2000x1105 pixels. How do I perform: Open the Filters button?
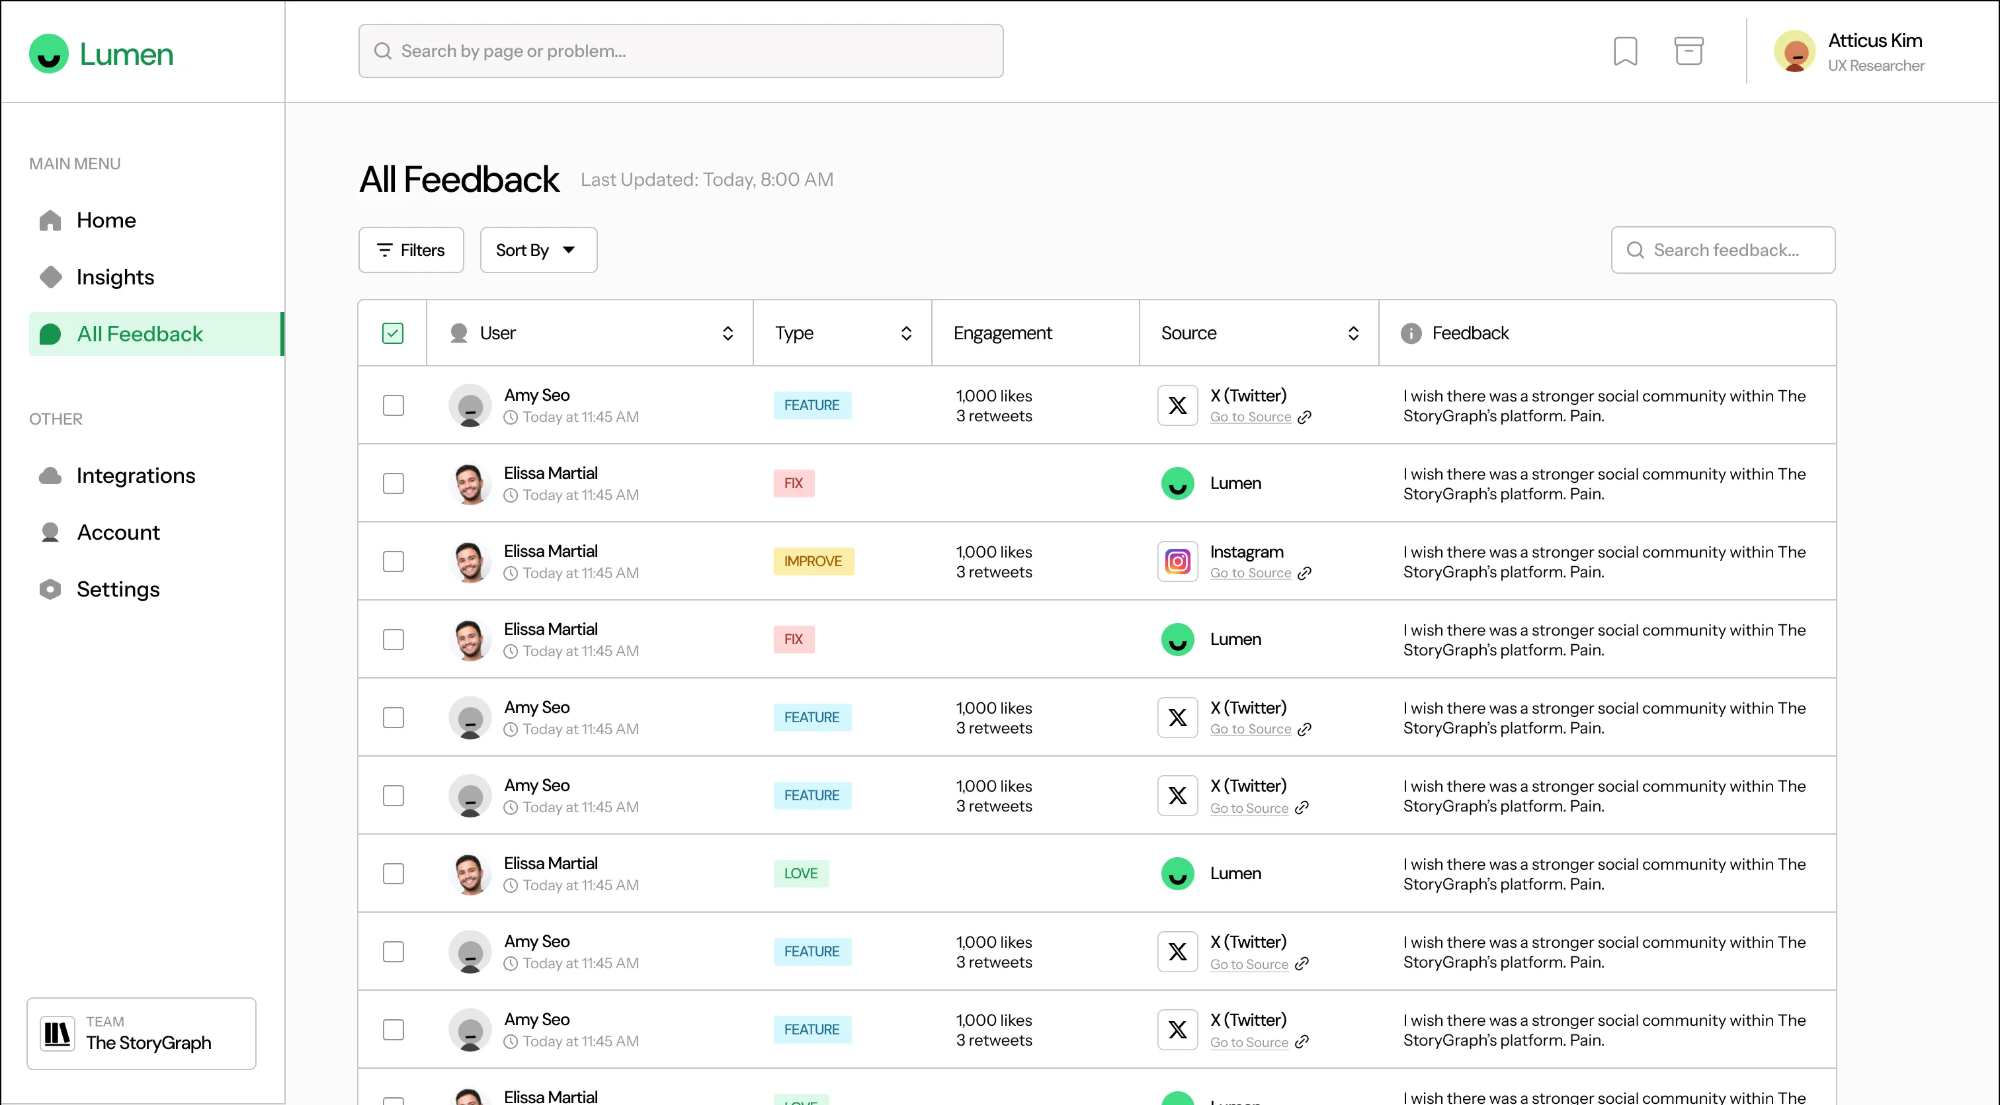[411, 250]
